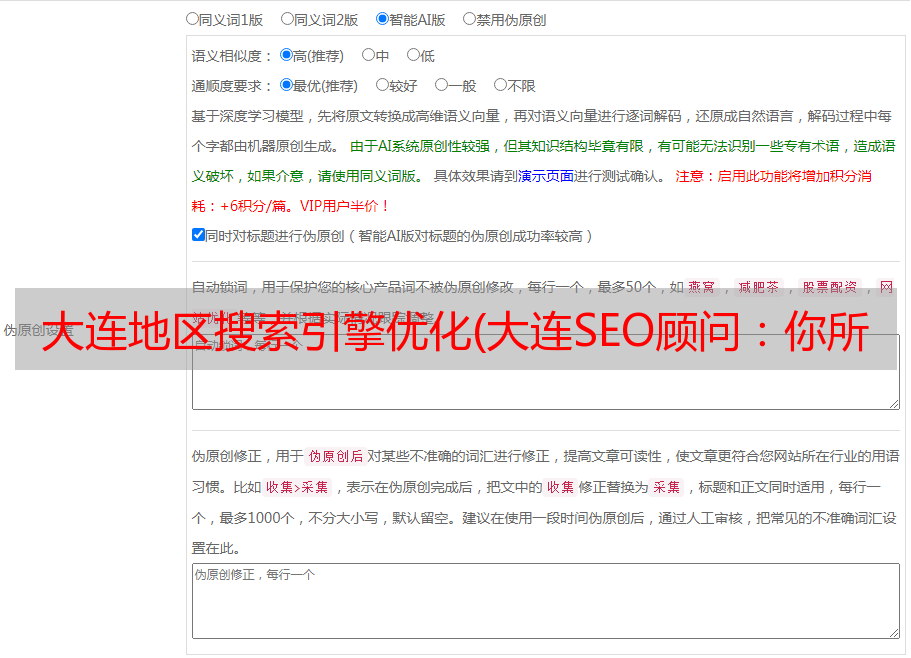Select the 同义词1版 radio option
Image resolution: width=911 pixels, height=658 pixels.
pos(192,19)
